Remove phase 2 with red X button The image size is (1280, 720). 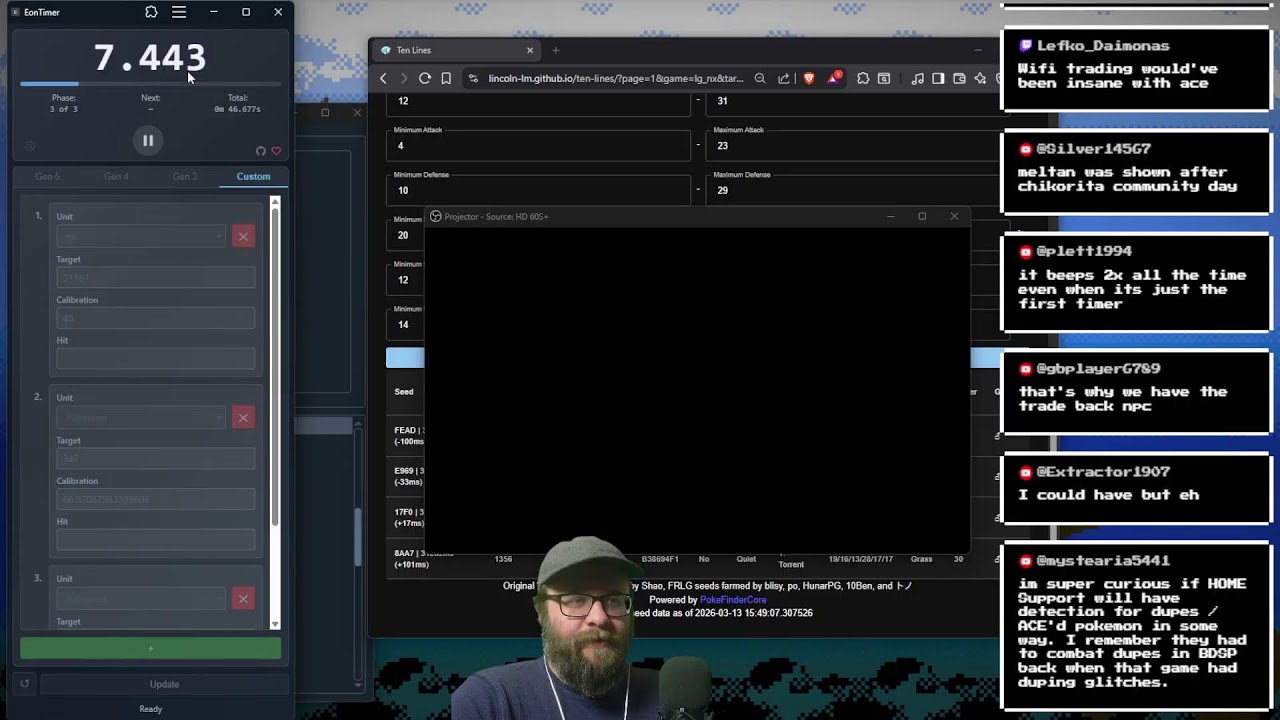[x=243, y=417]
